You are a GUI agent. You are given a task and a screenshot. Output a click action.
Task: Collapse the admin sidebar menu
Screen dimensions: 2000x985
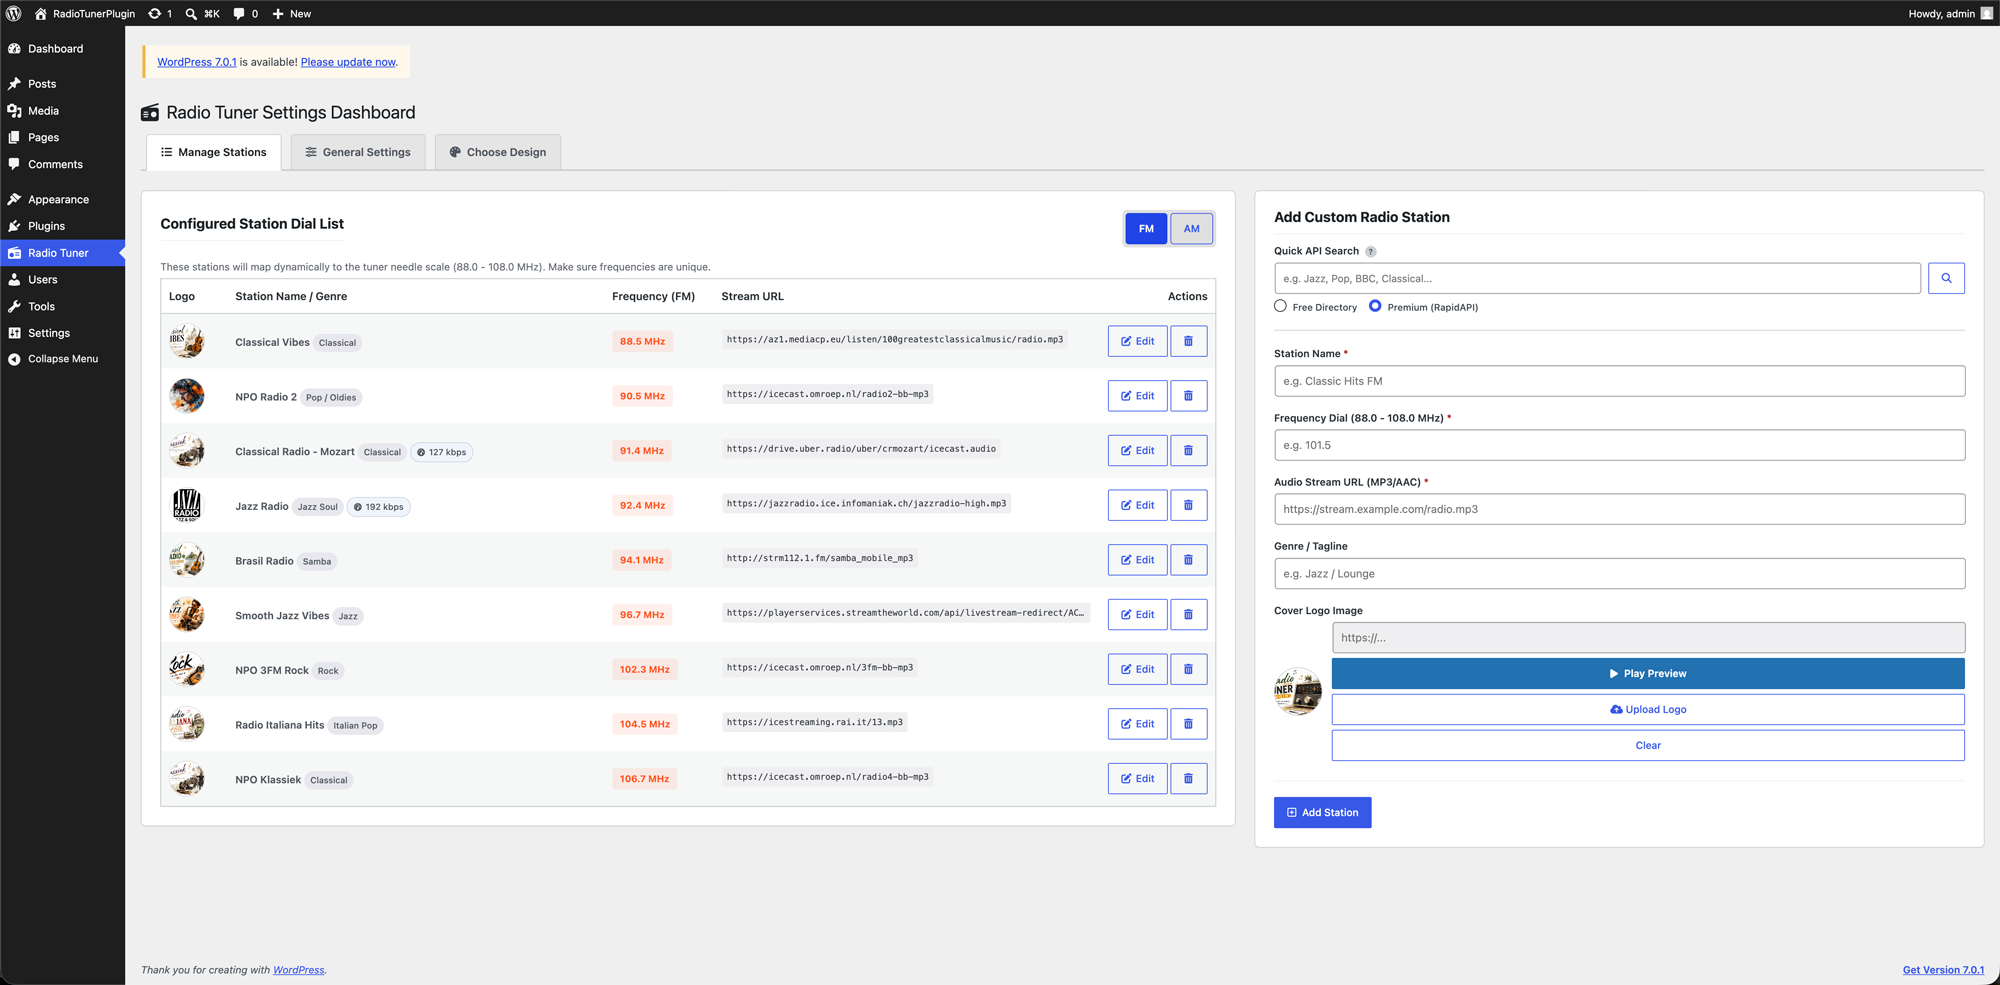pyautogui.click(x=62, y=359)
